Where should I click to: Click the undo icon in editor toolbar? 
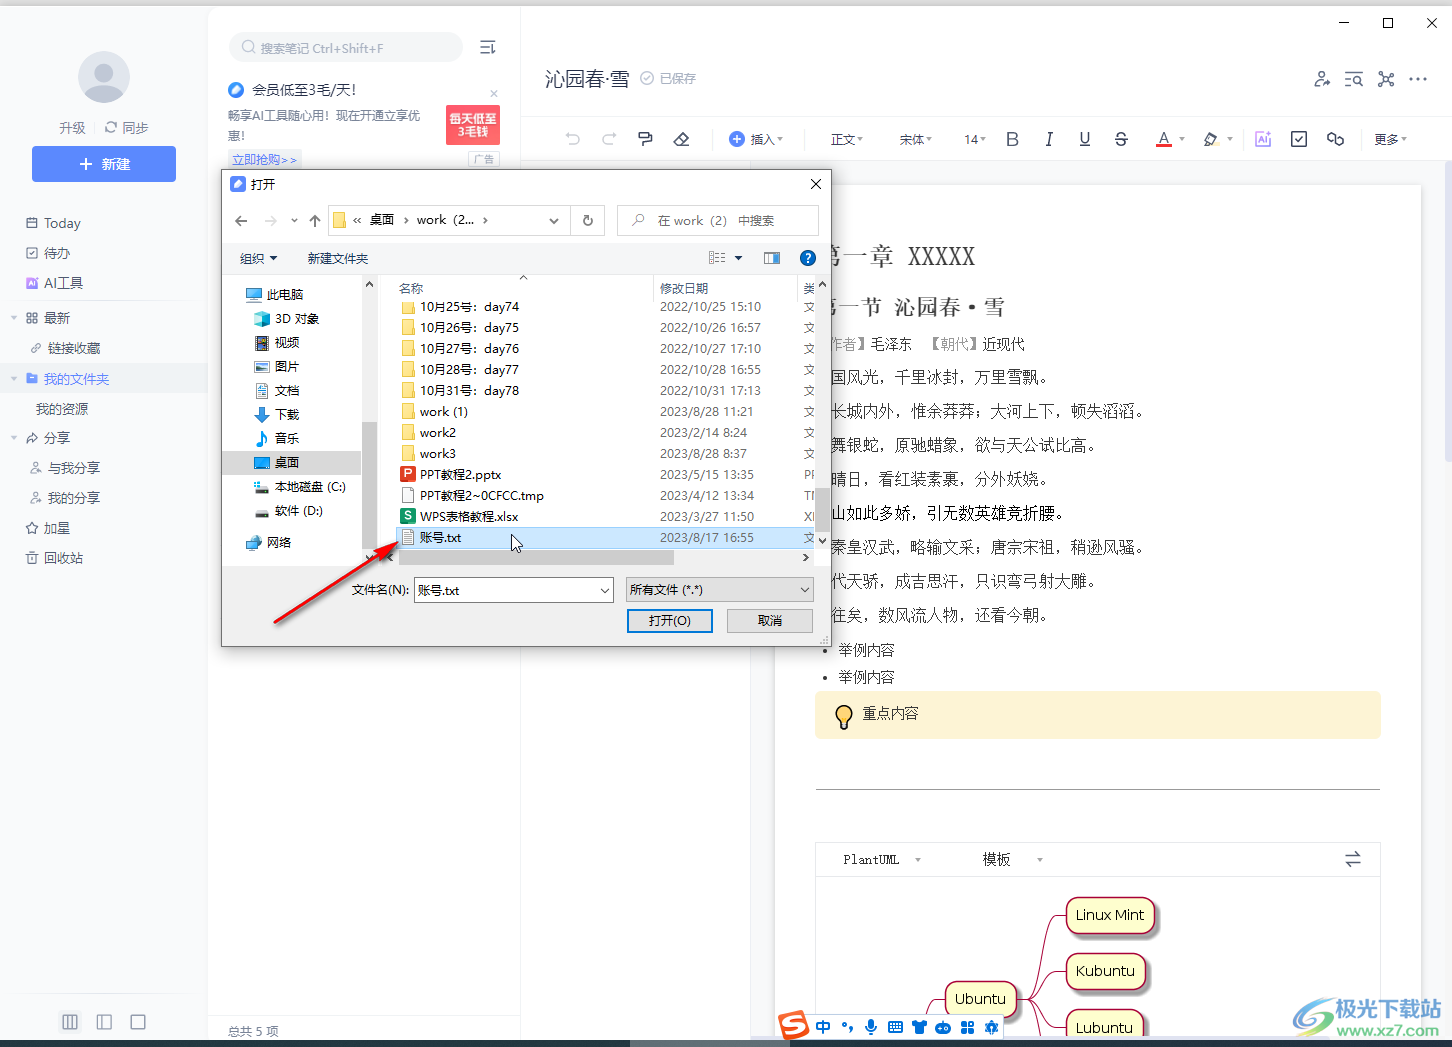(573, 139)
